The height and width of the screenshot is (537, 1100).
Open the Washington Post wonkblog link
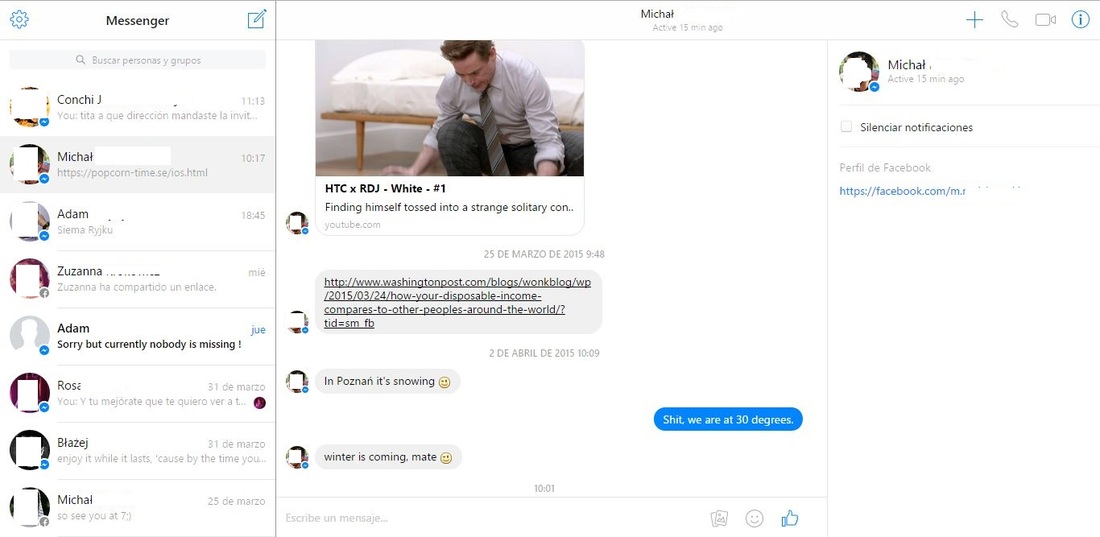[457, 302]
